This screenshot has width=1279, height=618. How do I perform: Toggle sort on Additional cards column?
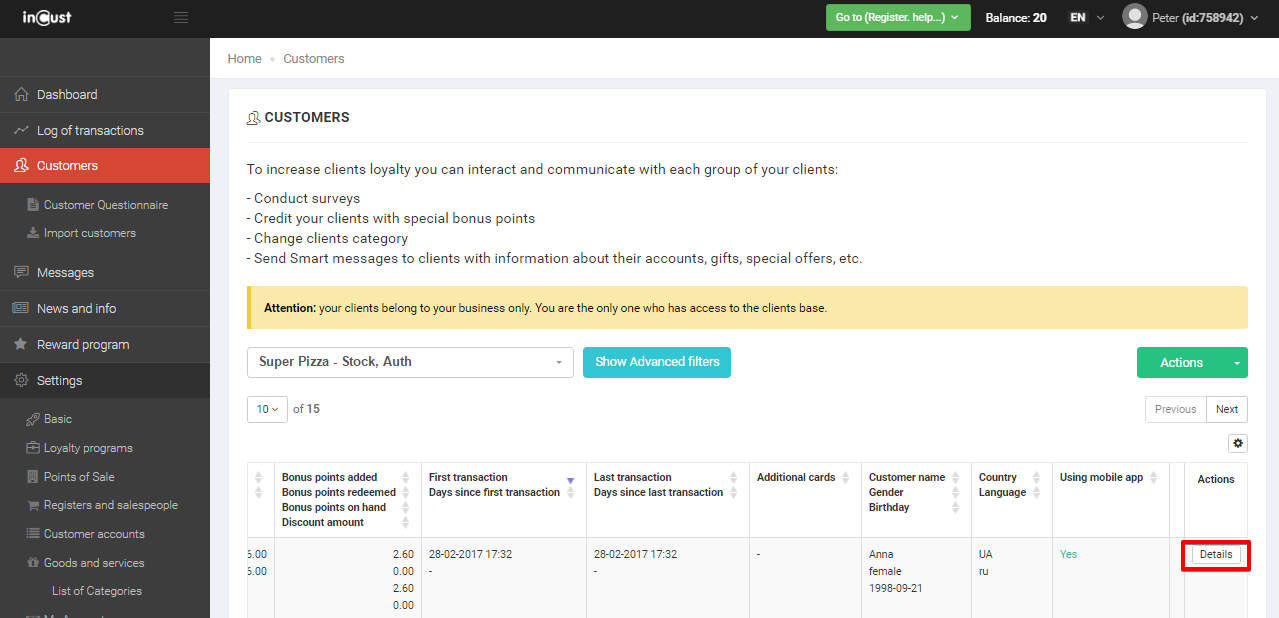(x=846, y=478)
